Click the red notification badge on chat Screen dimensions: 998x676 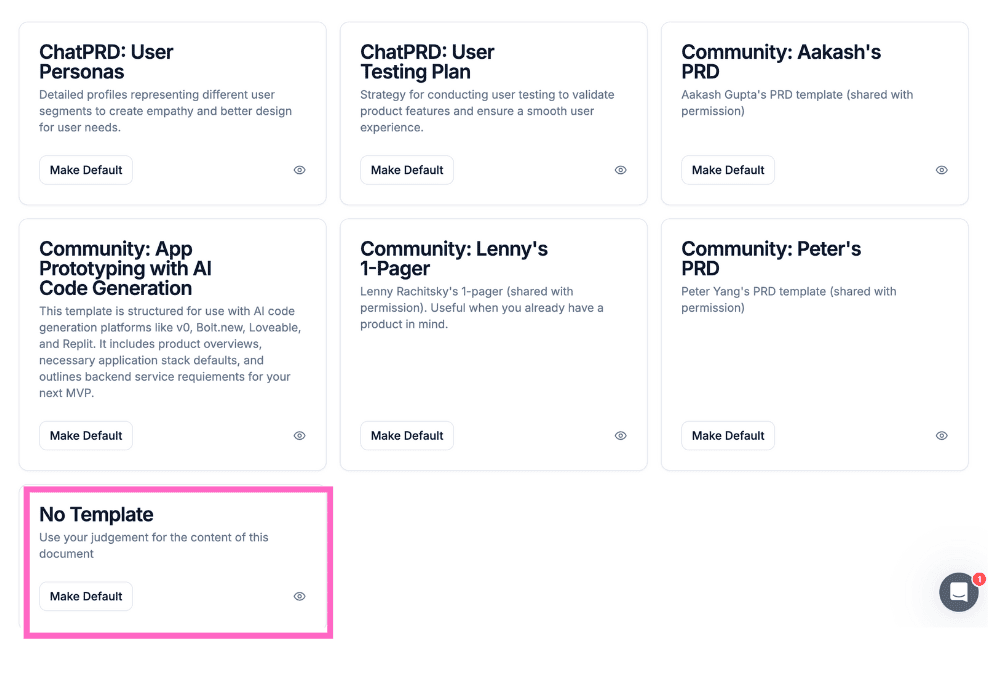pos(979,579)
